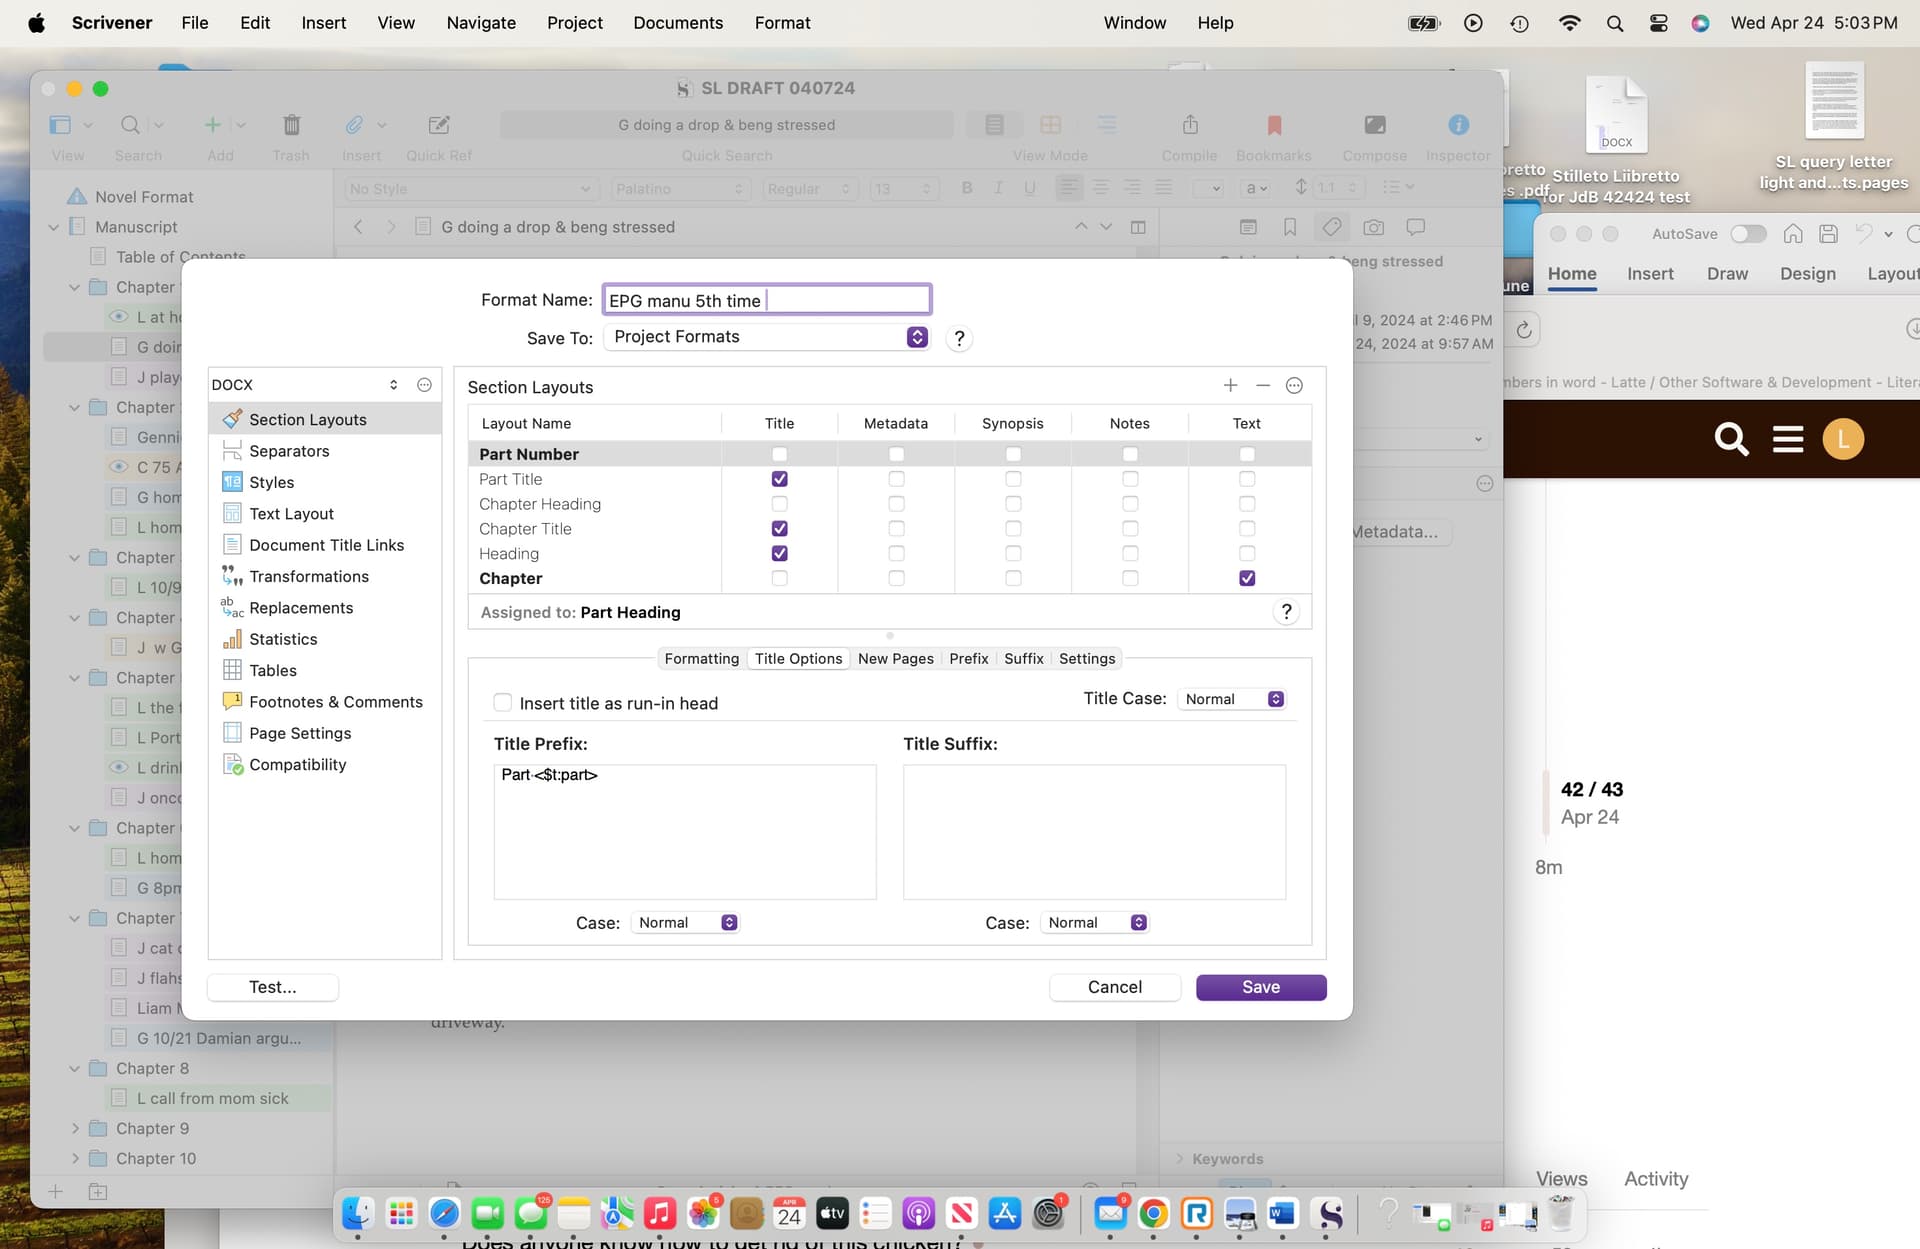The width and height of the screenshot is (1920, 1249).
Task: Check Title for Part Number layout
Action: click(779, 454)
